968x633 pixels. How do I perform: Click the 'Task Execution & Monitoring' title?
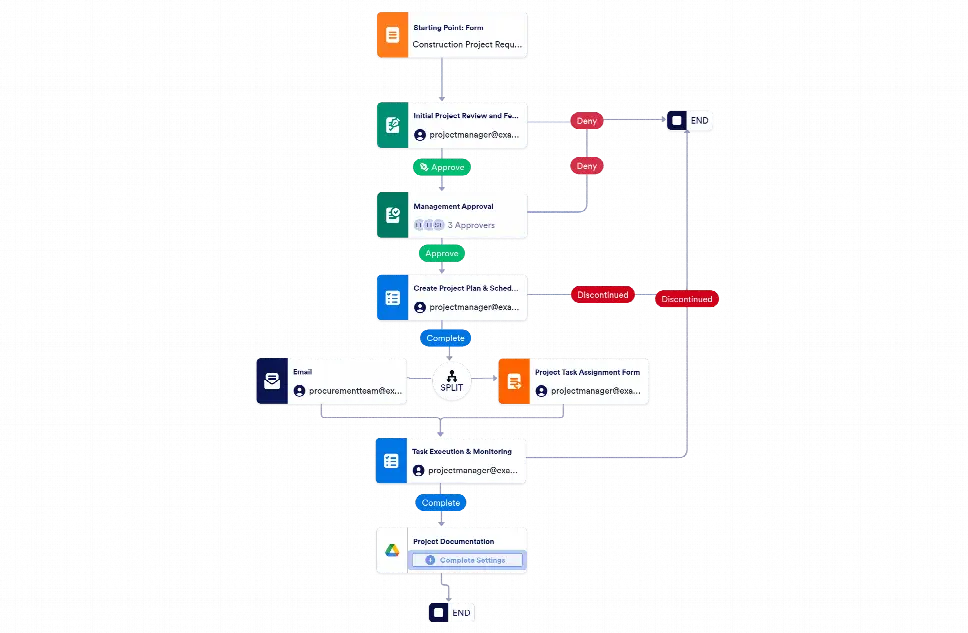click(462, 451)
